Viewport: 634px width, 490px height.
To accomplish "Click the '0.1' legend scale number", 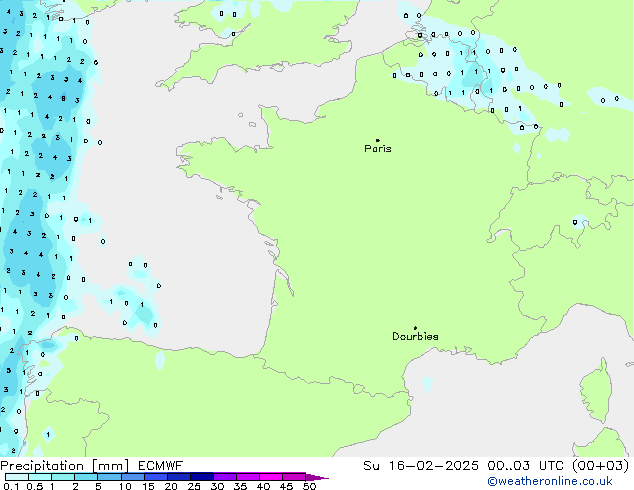I will (11, 486).
